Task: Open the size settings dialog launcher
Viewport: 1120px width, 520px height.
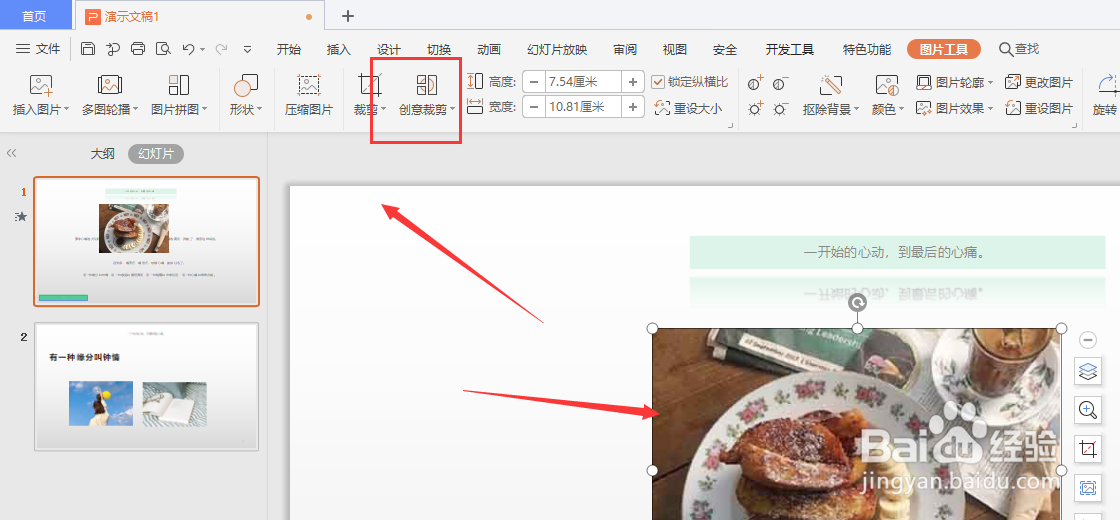Action: (731, 126)
